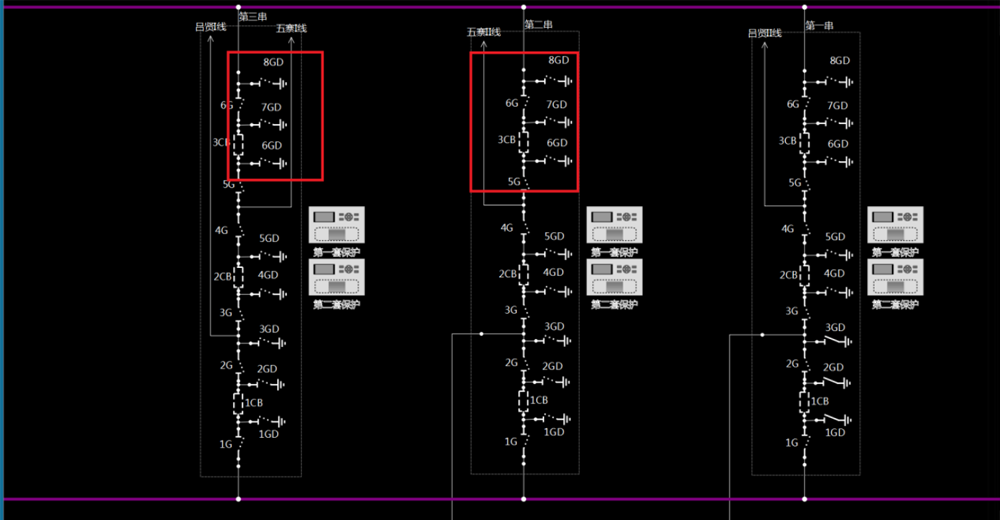The width and height of the screenshot is (1000, 520).
Task: Select the 吕贺Ⅱ线 line label in 第一串
Action: tap(765, 33)
